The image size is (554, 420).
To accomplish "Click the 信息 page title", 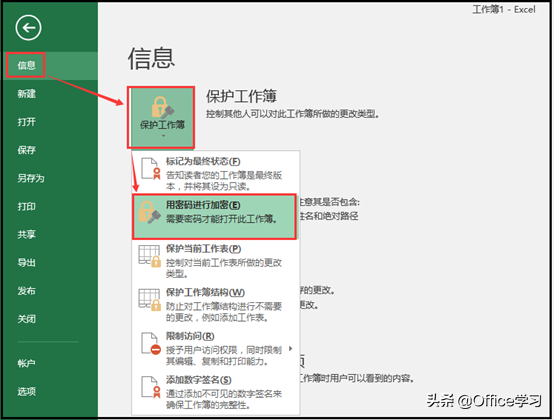I will click(x=151, y=58).
